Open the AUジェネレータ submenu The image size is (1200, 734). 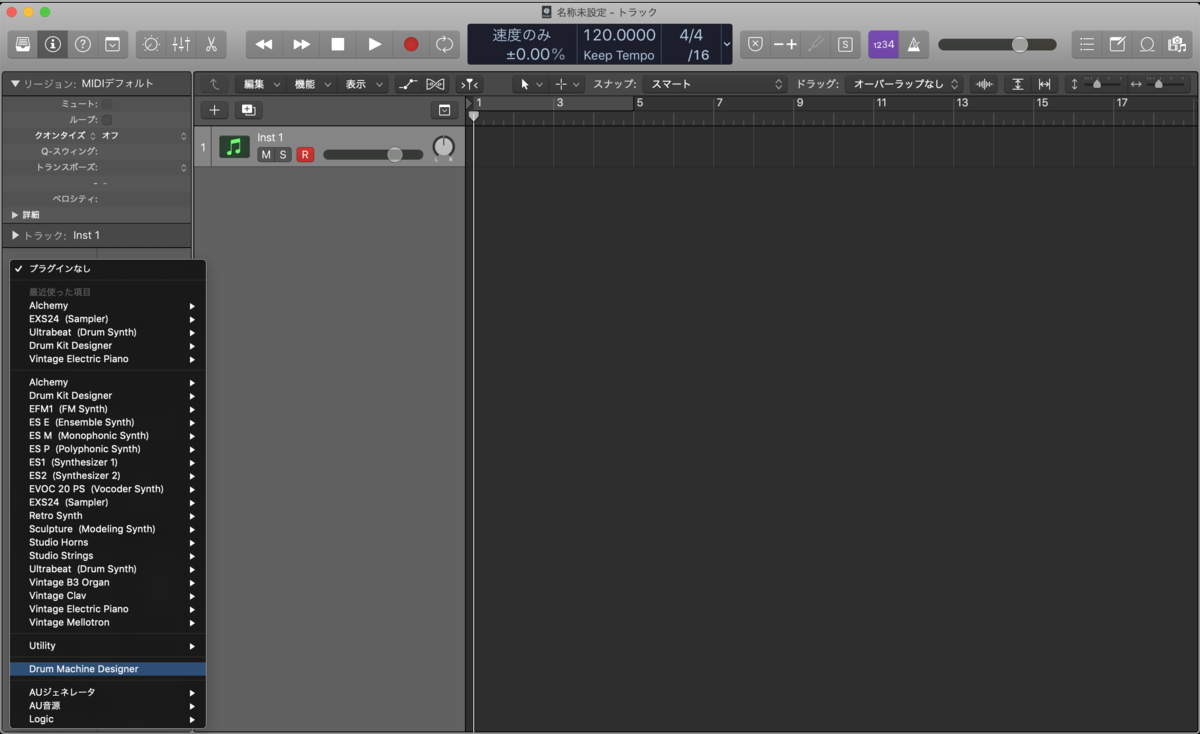108,692
